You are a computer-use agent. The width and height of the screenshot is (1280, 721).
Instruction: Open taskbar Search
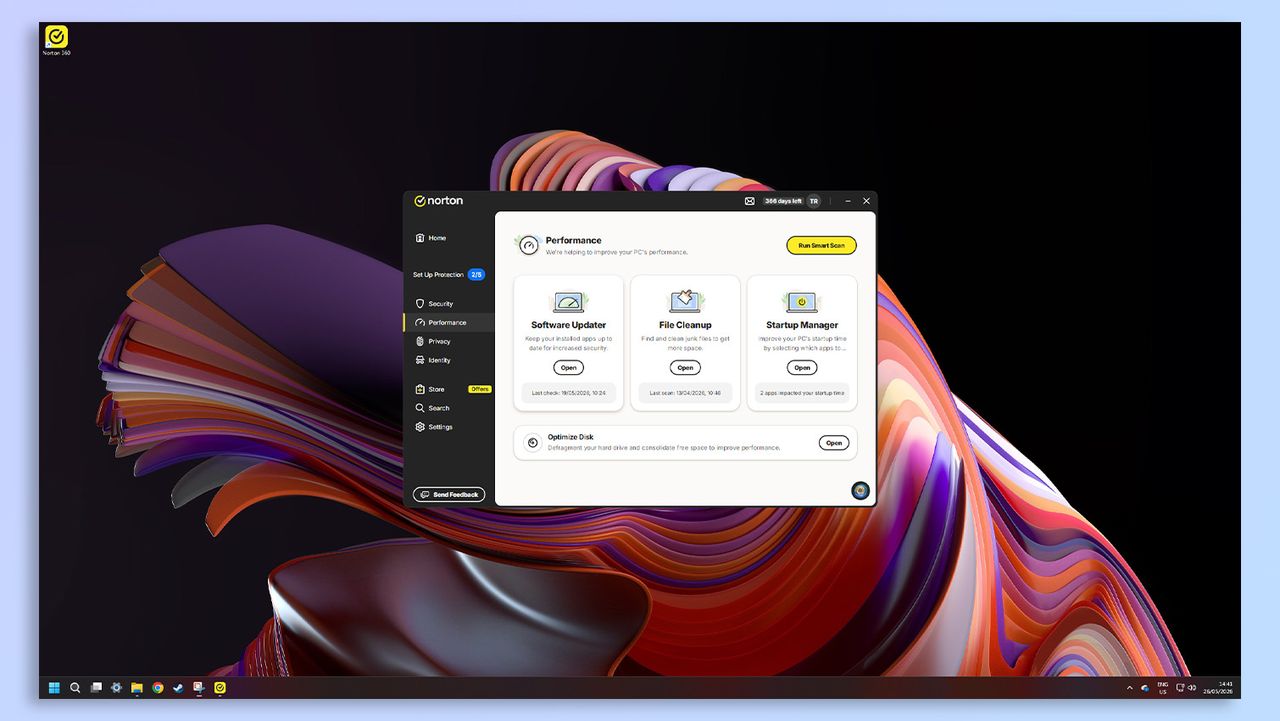pyautogui.click(x=75, y=687)
